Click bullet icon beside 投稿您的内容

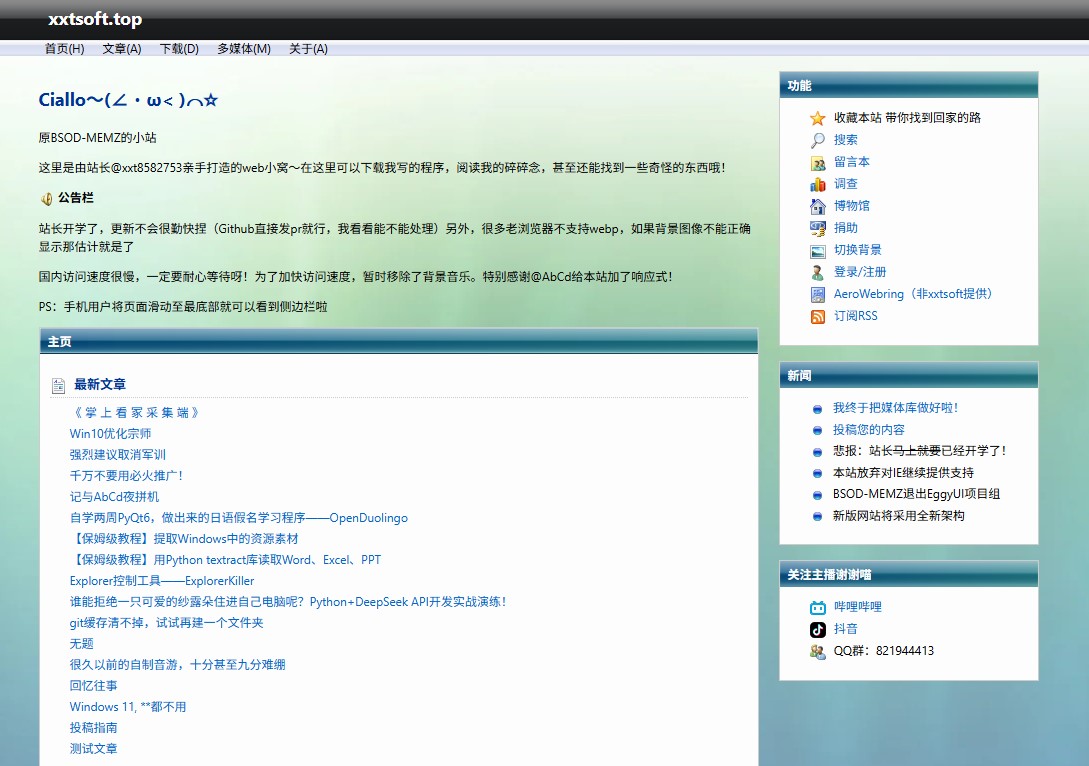click(x=817, y=431)
